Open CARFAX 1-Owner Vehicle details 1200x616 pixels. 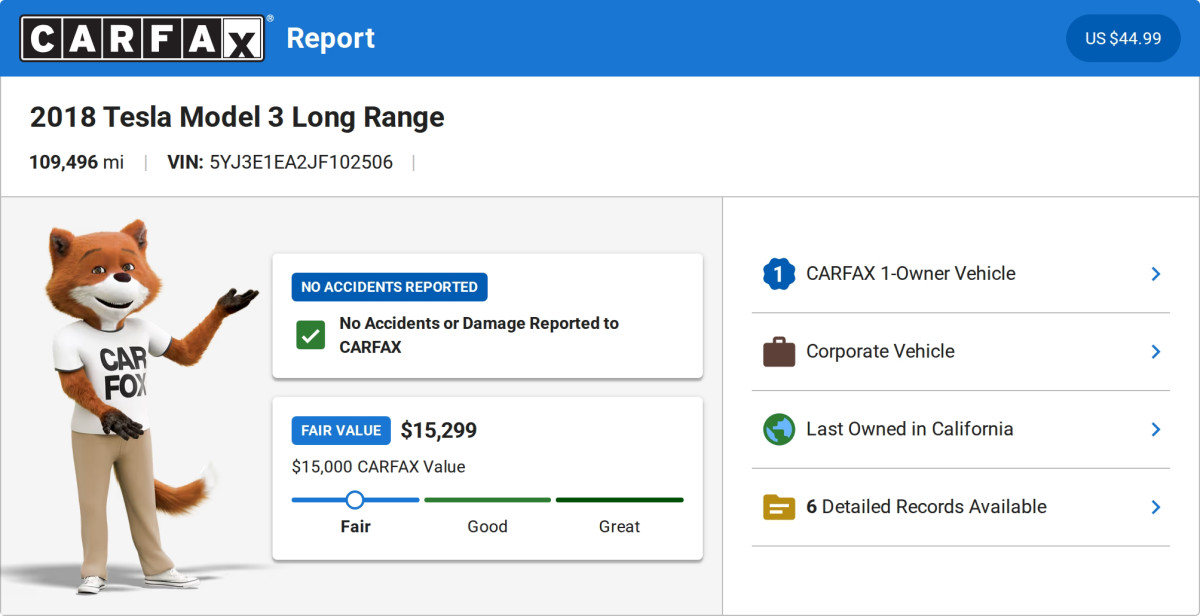coord(961,274)
